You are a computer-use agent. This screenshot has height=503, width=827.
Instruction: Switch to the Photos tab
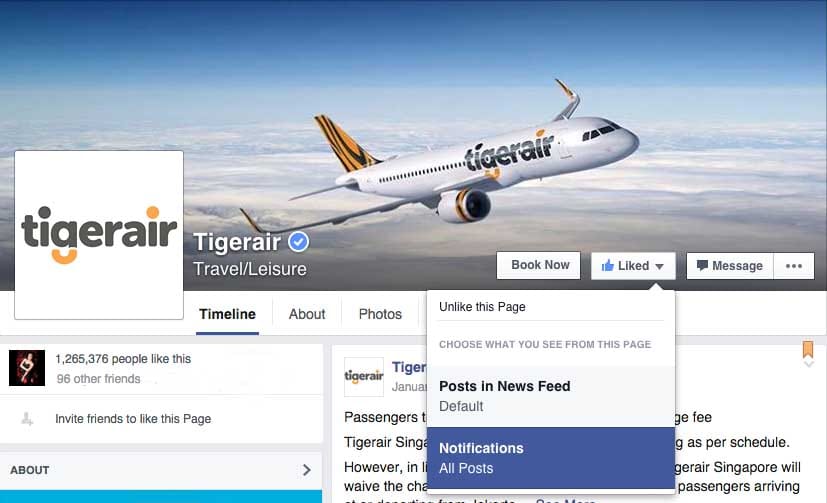(380, 314)
